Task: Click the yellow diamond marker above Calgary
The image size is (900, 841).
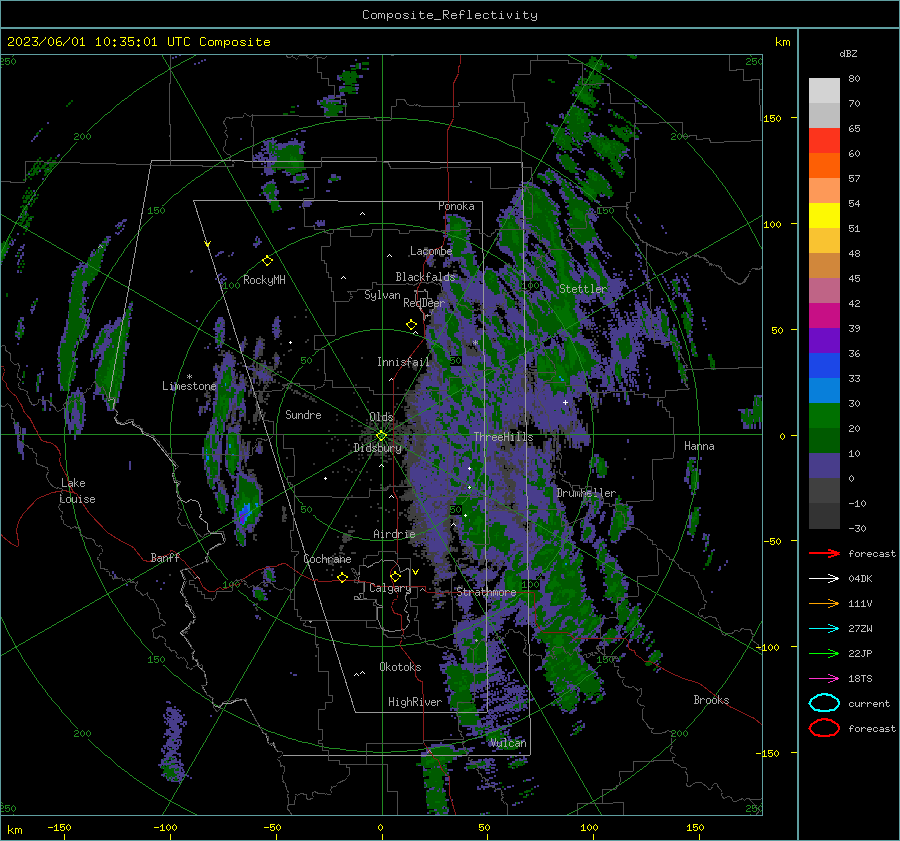Action: point(395,576)
